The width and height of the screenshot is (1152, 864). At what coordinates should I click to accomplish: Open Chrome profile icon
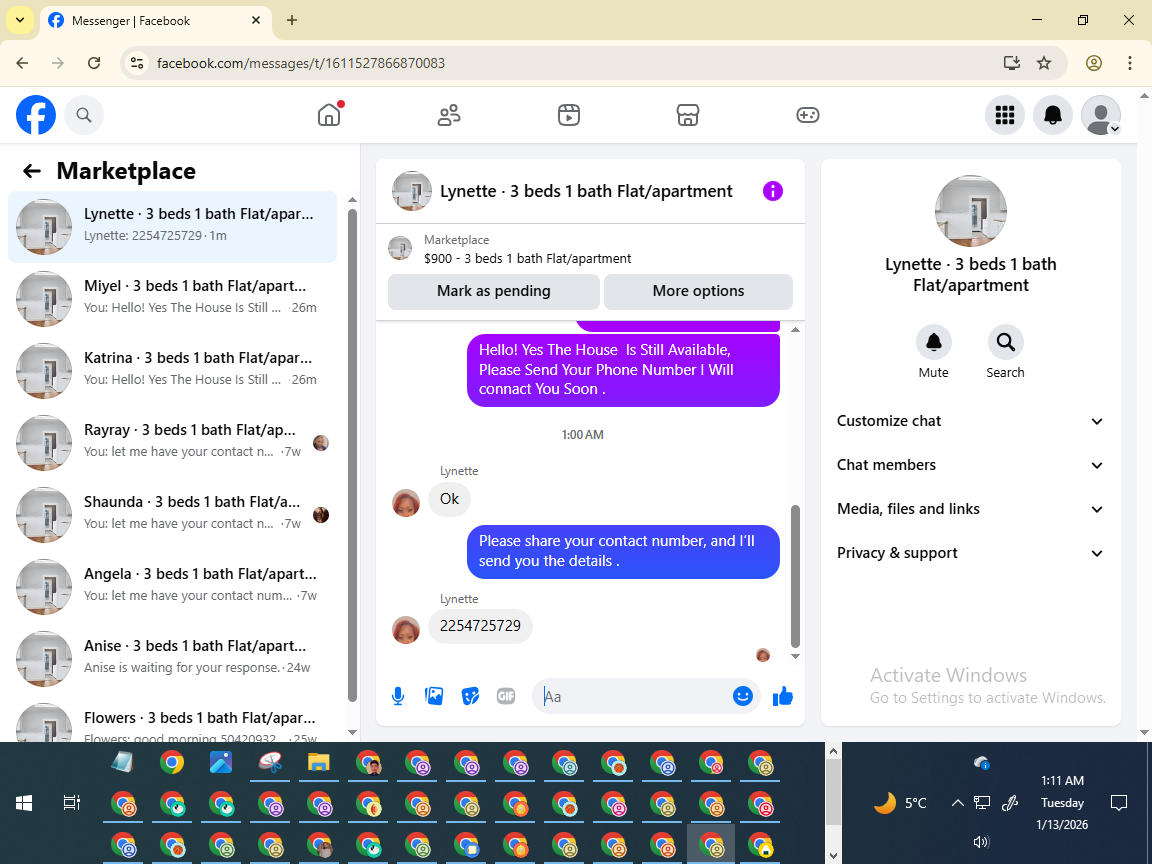(1094, 63)
